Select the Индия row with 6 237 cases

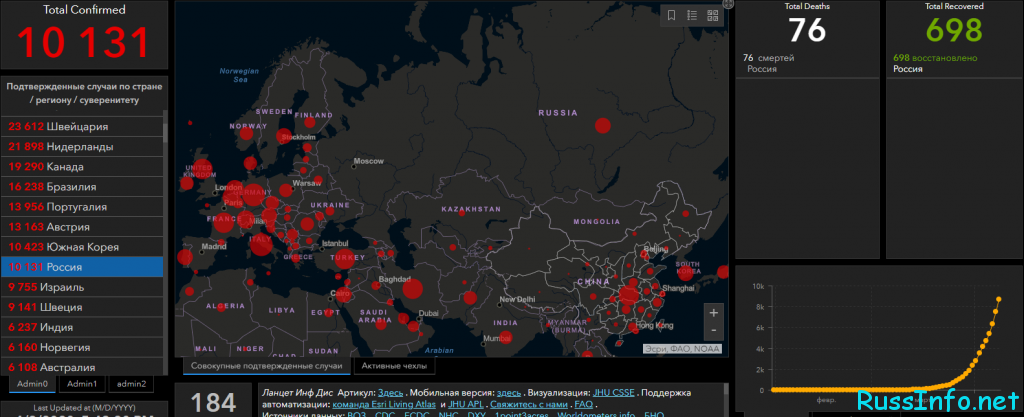point(82,328)
